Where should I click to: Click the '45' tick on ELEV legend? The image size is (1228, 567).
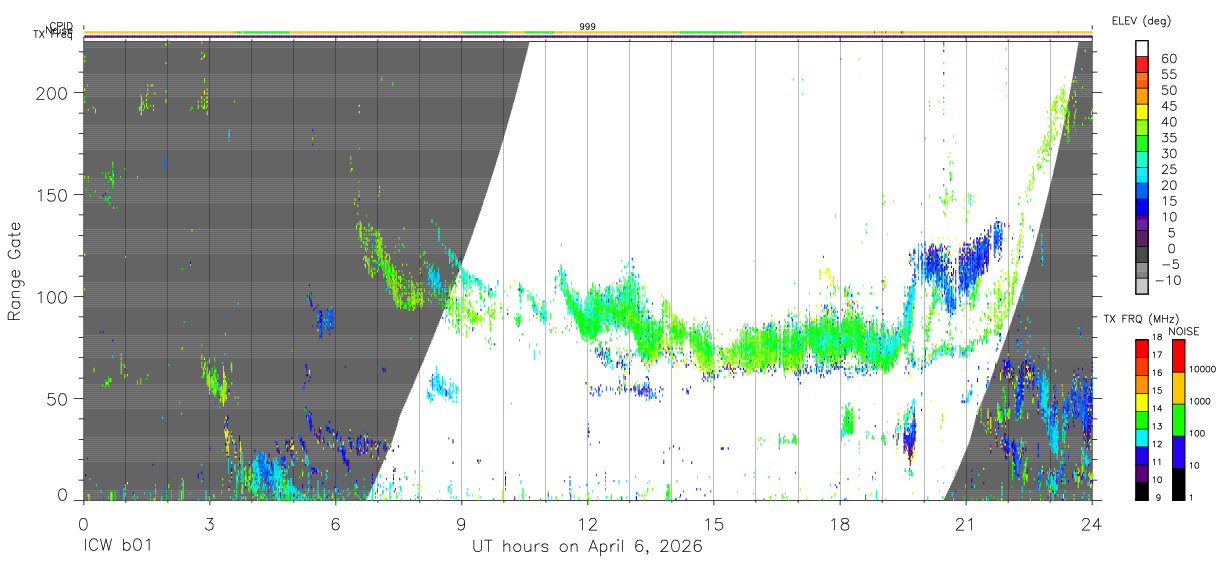pyautogui.click(x=1168, y=106)
